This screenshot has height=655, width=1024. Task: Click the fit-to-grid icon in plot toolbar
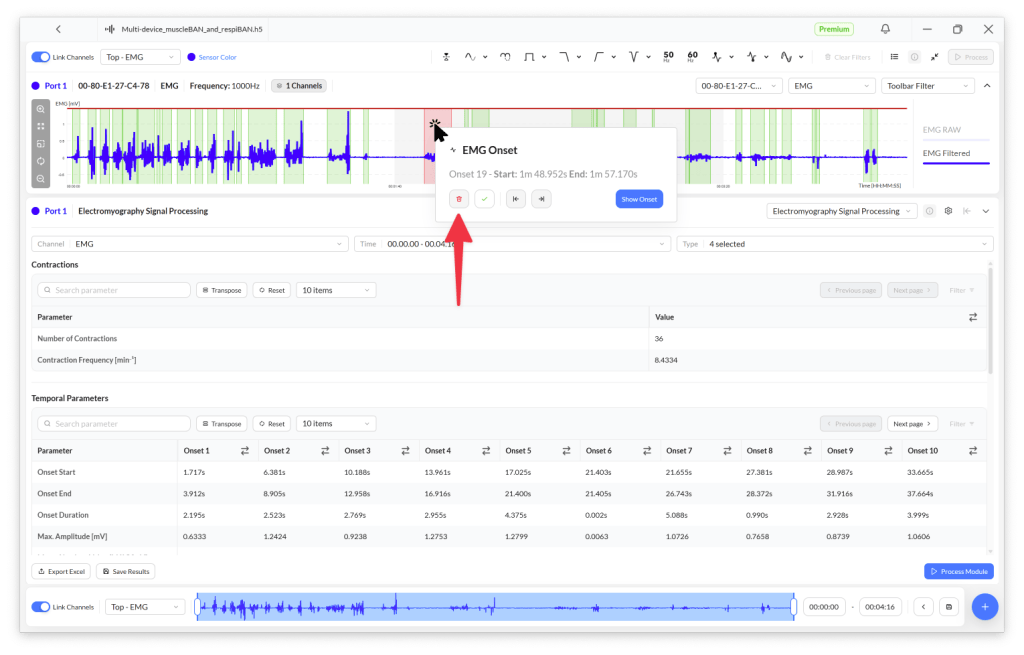point(40,126)
